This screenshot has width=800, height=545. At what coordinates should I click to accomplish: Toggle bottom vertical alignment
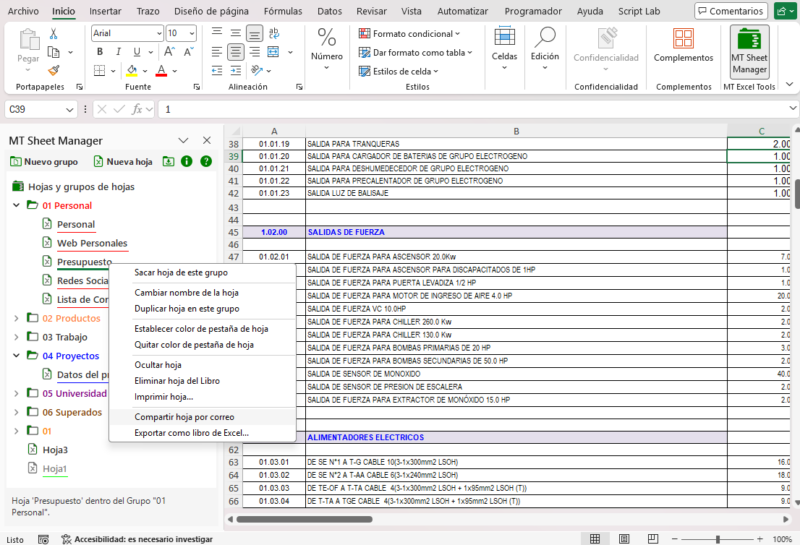coord(254,33)
